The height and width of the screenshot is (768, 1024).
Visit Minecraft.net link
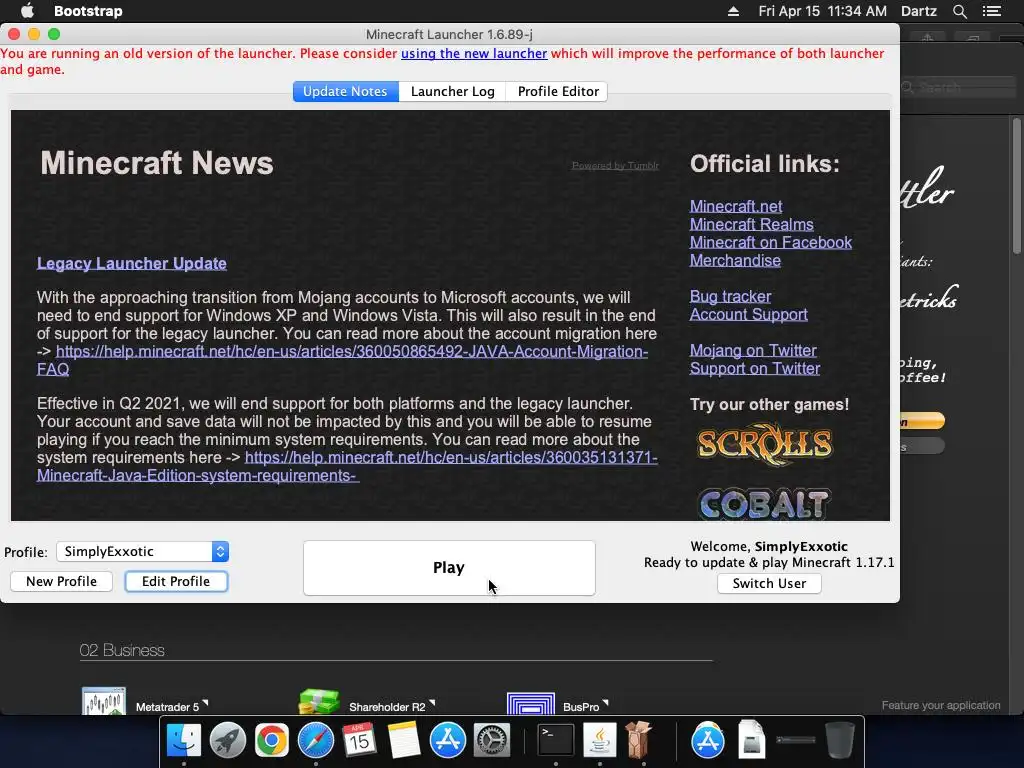[736, 206]
